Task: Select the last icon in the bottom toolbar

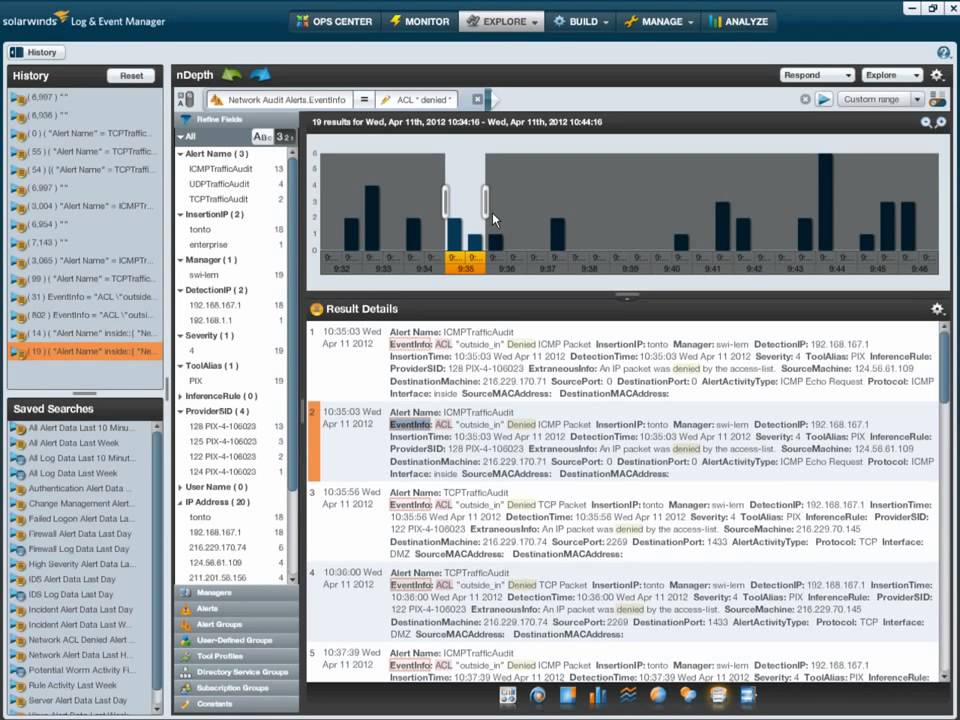Action: point(748,696)
